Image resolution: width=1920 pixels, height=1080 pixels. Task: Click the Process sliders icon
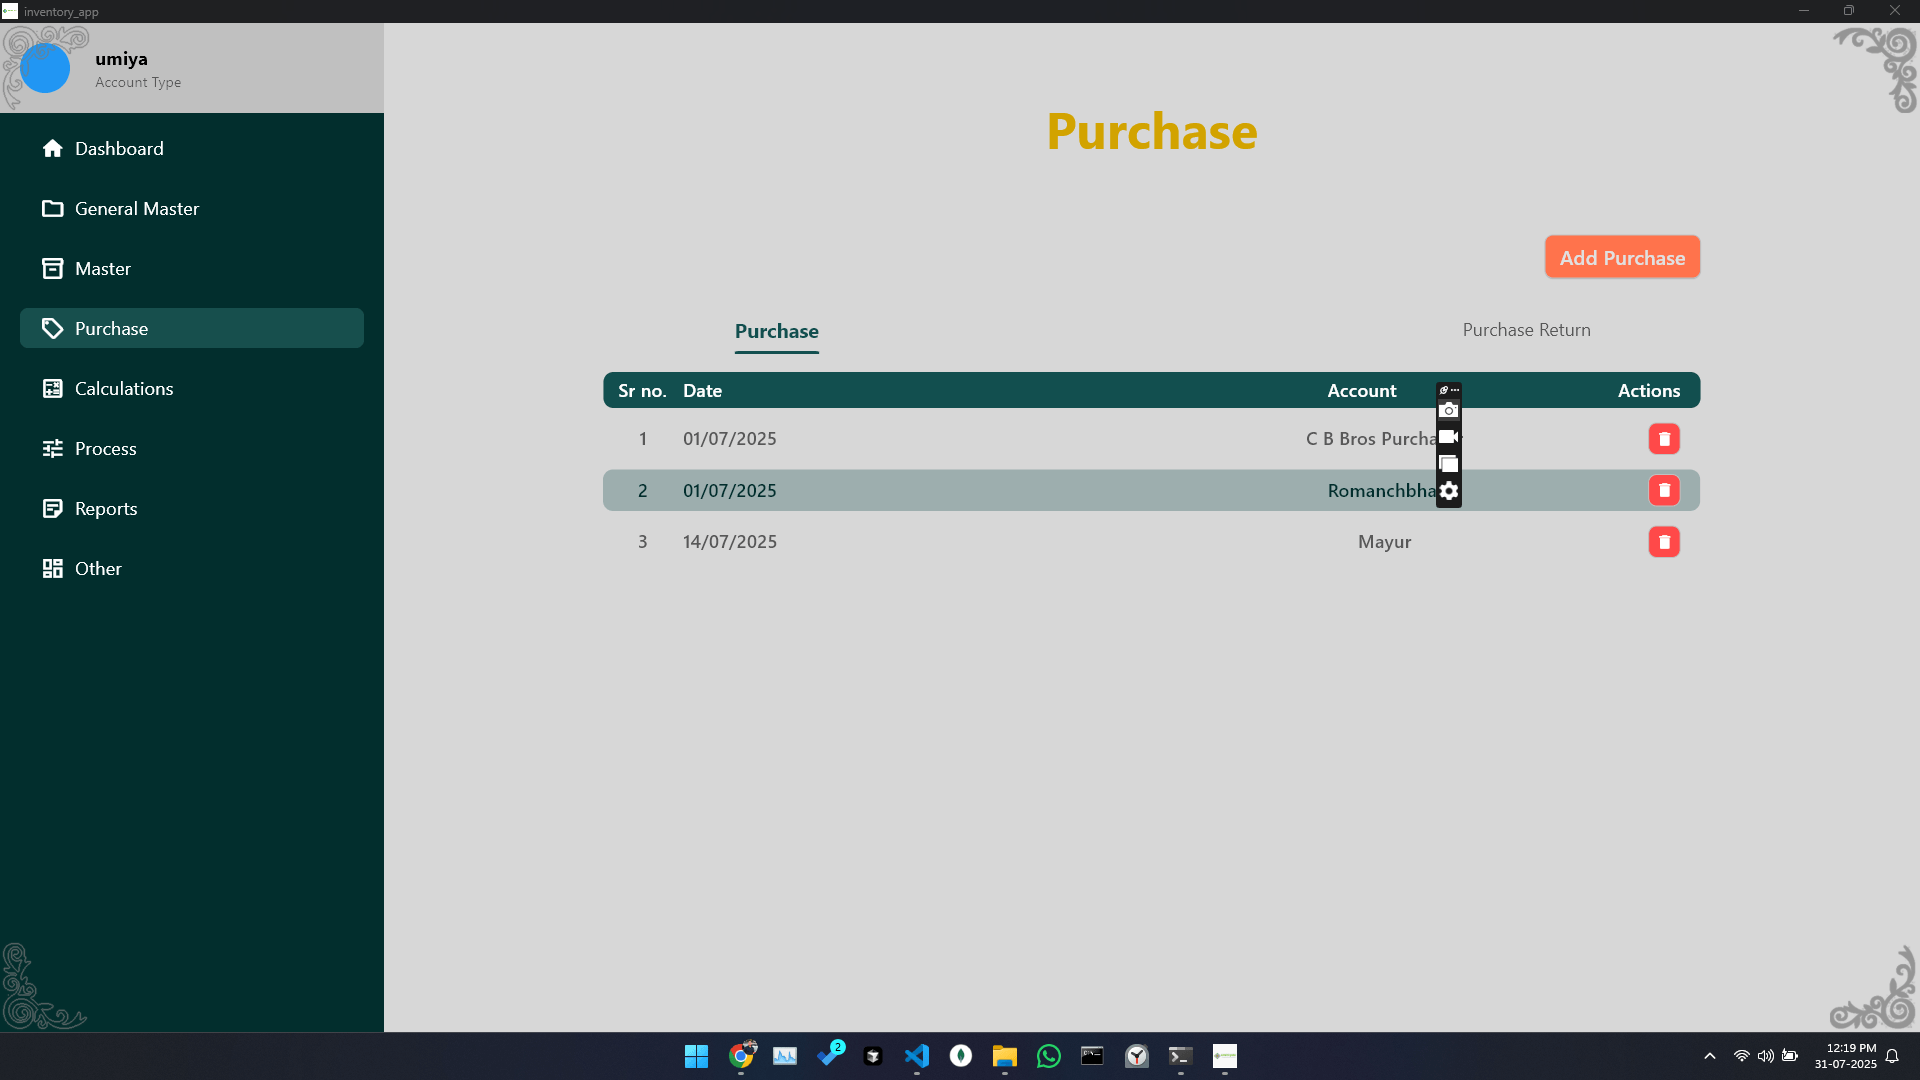(x=52, y=448)
